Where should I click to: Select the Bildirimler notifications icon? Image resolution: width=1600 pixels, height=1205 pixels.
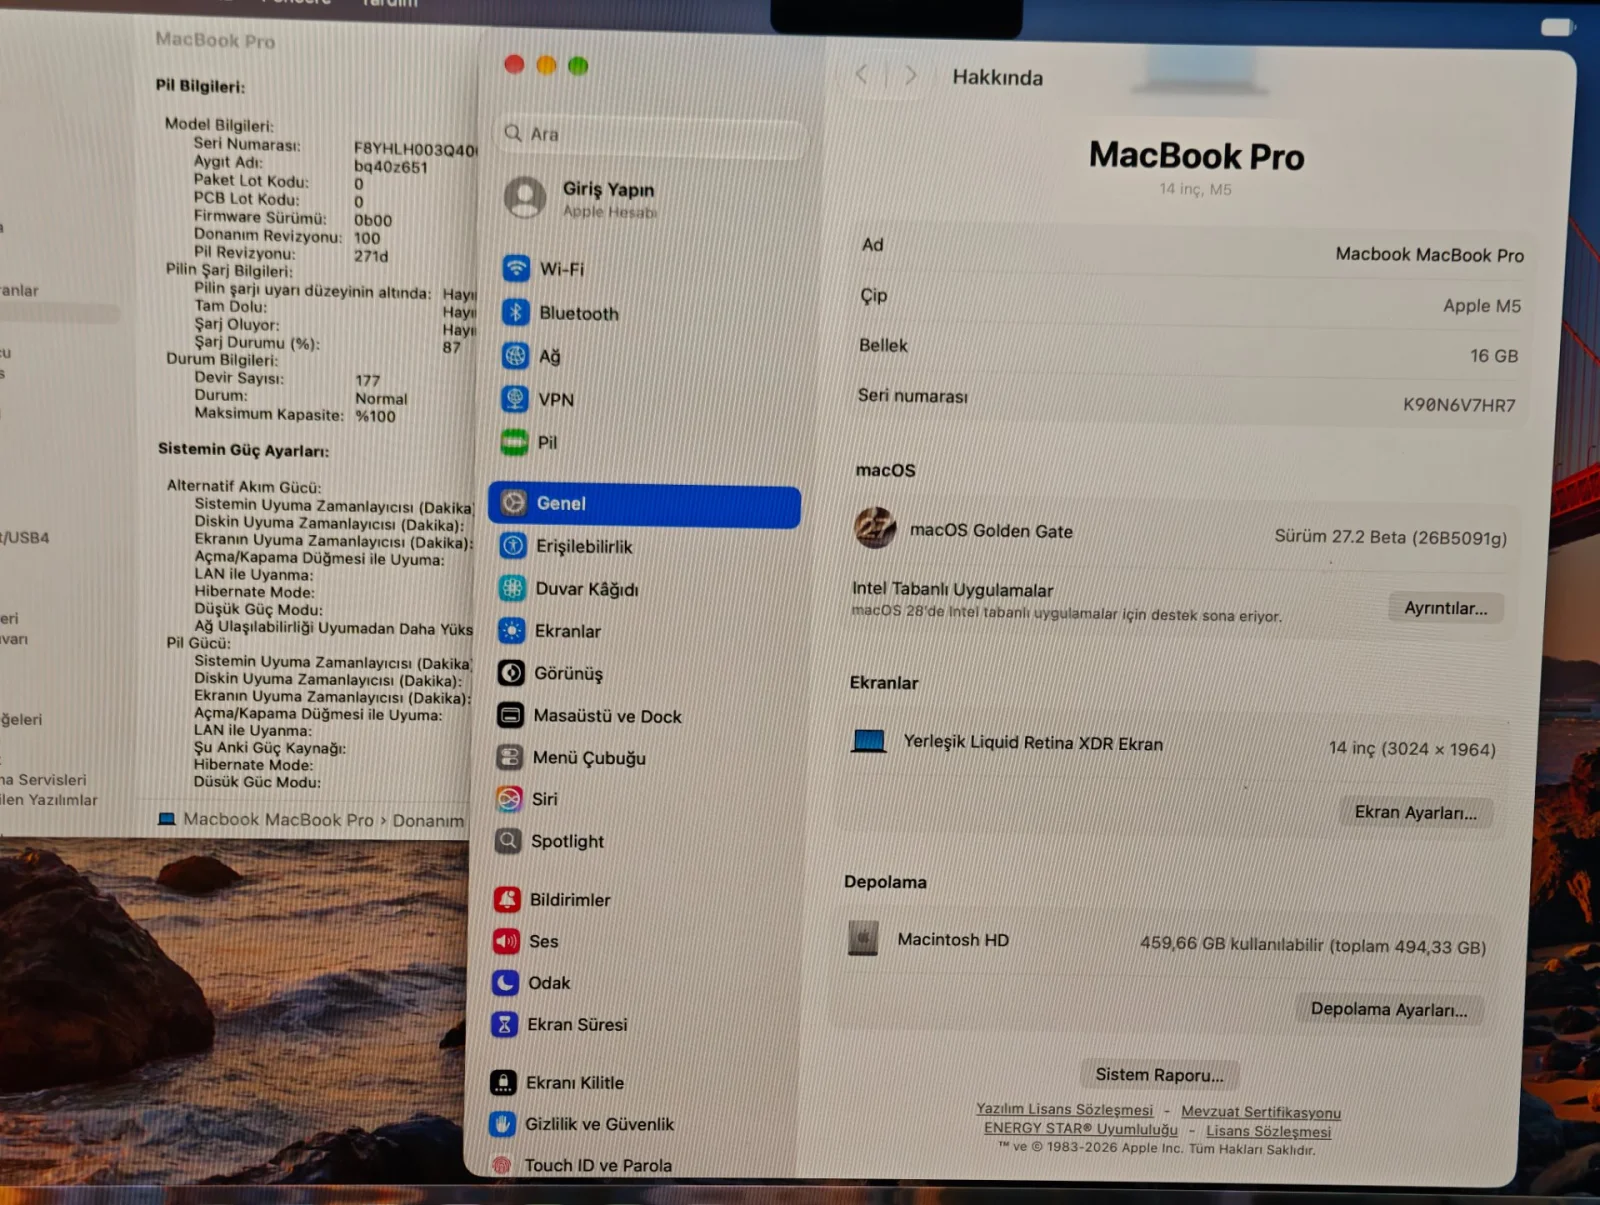pos(507,899)
